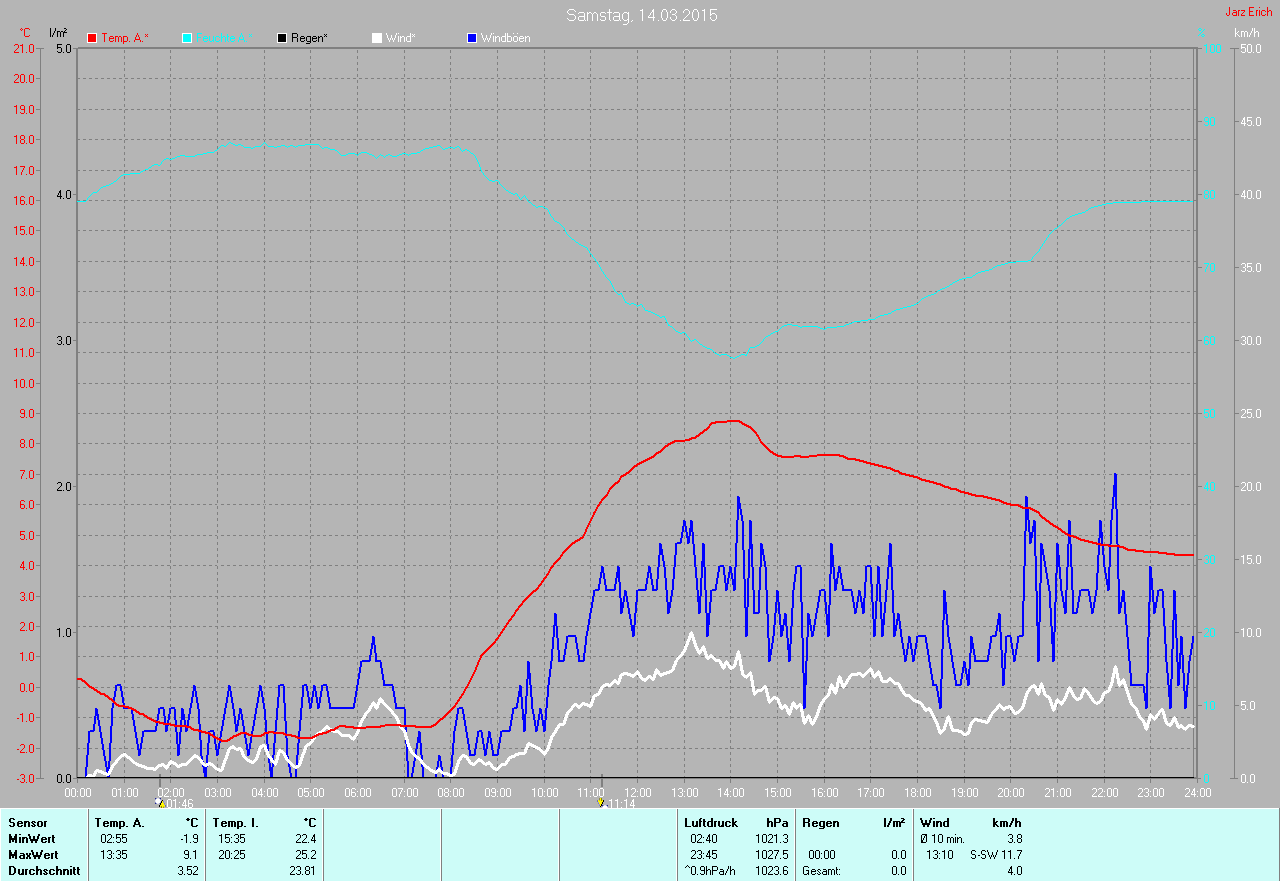
Task: Click the red Temp. A. legend swatch
Action: (93, 38)
